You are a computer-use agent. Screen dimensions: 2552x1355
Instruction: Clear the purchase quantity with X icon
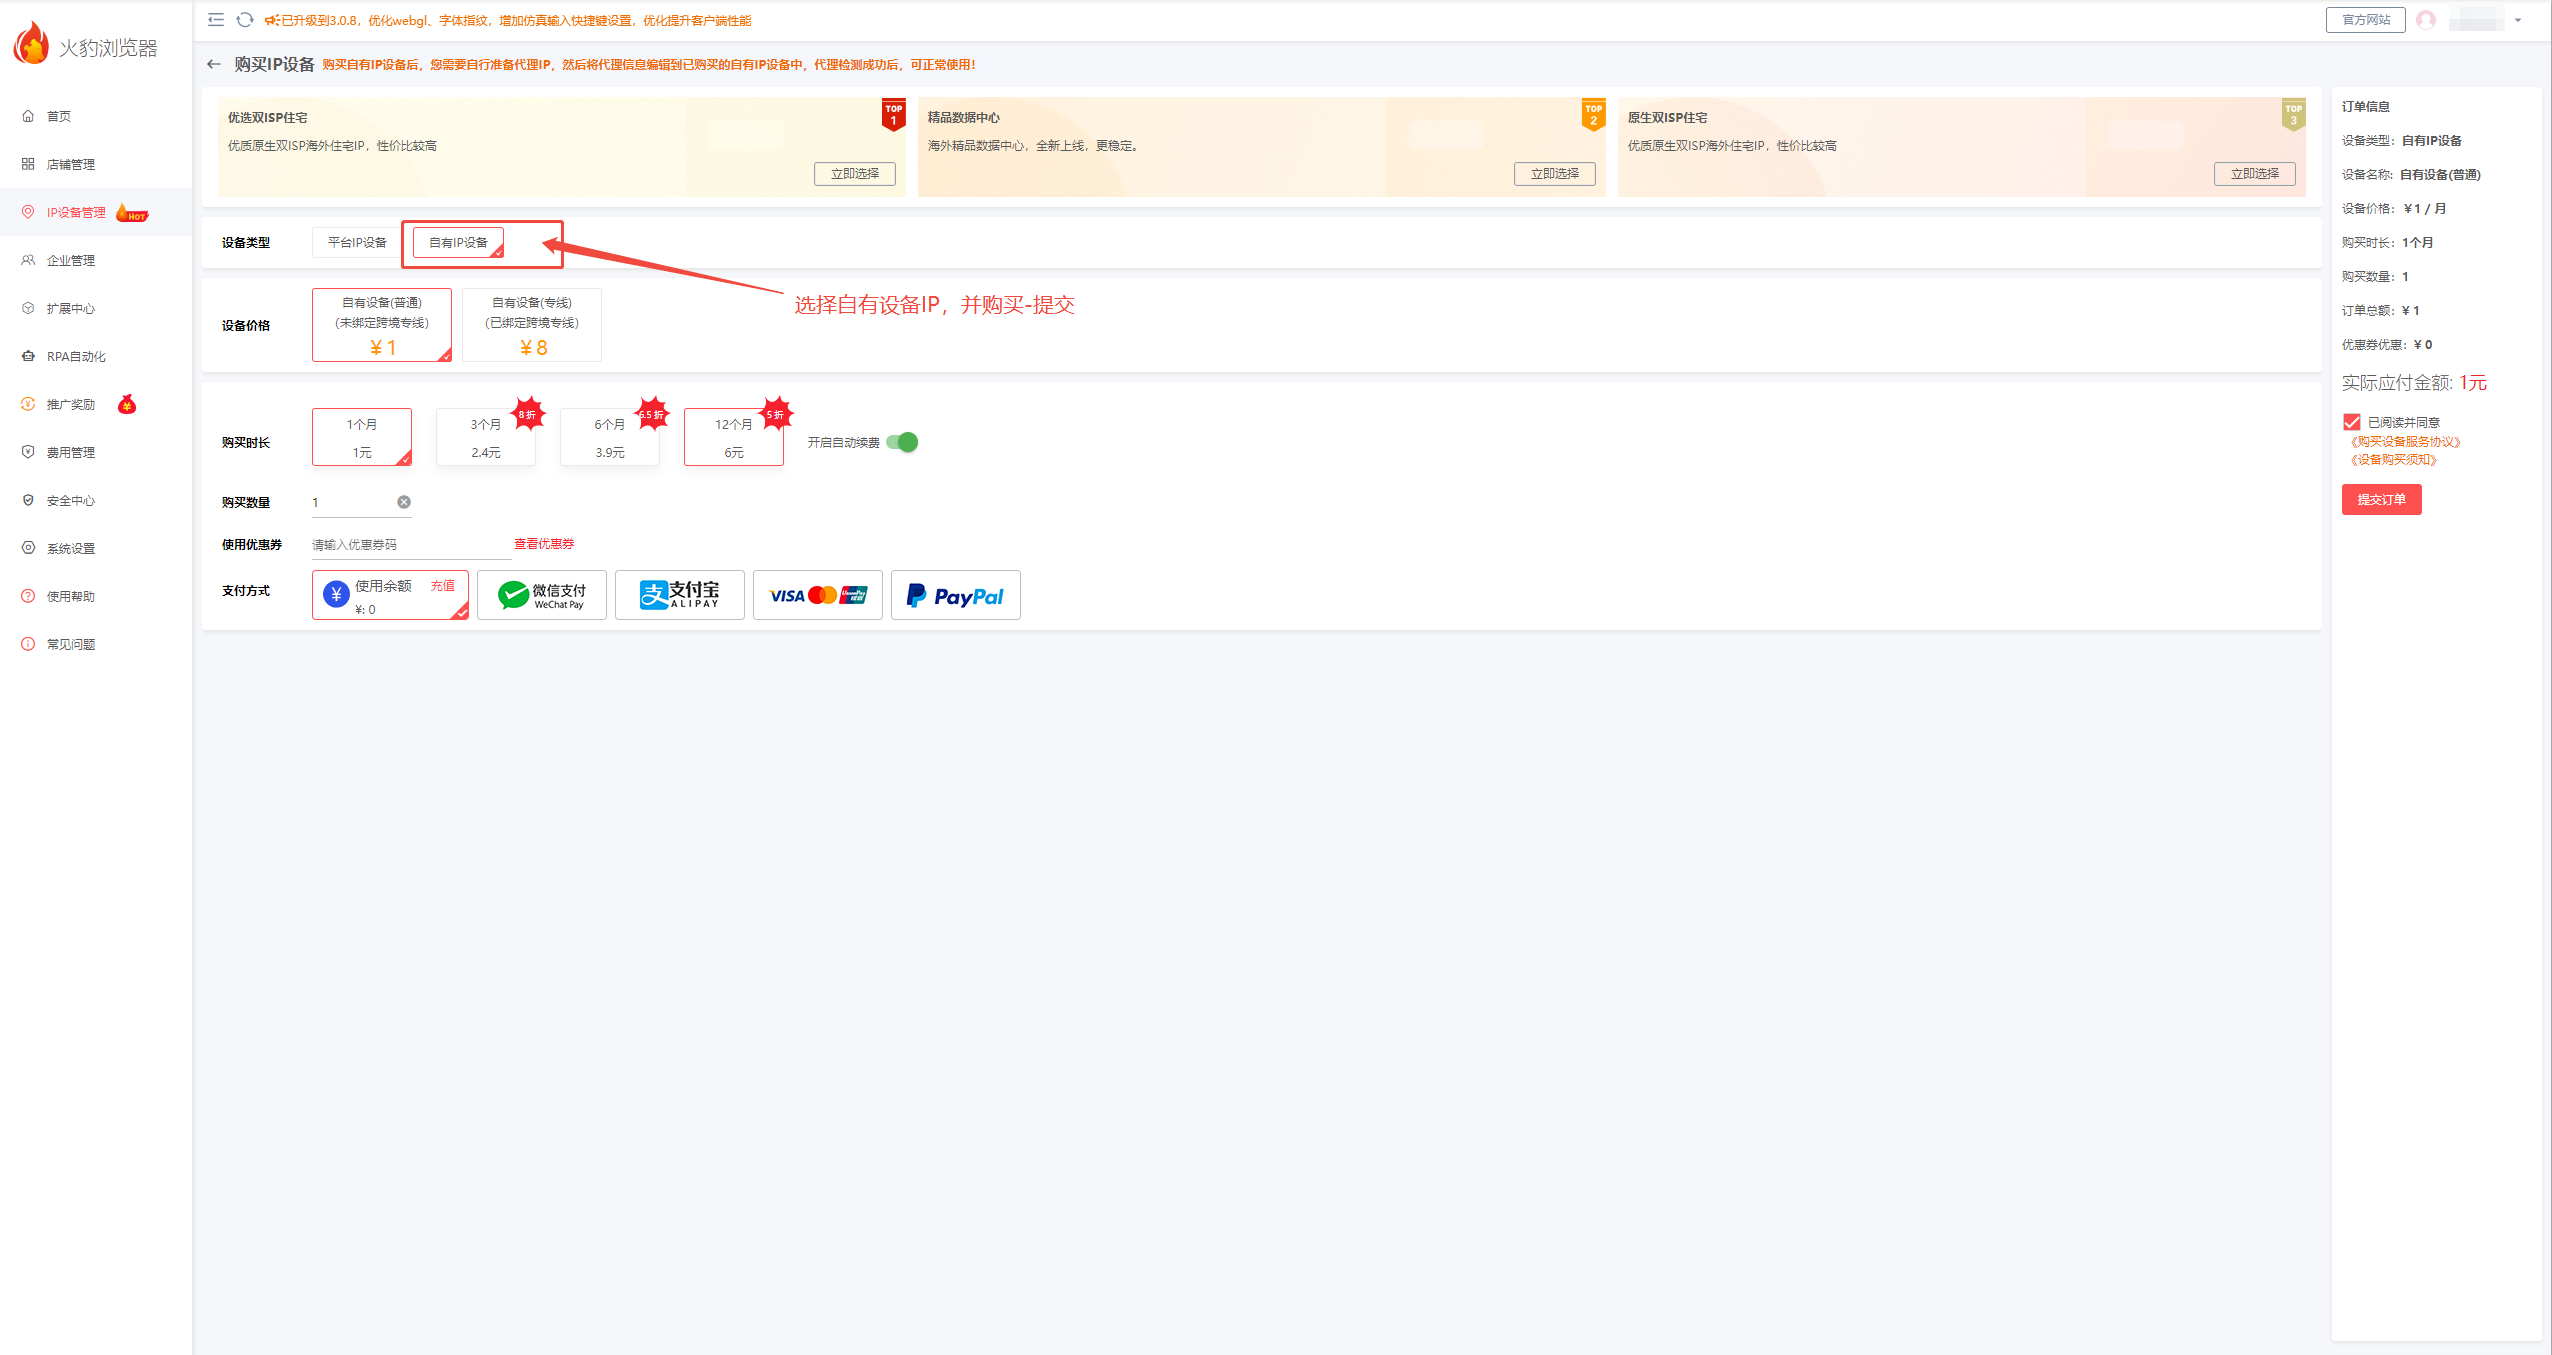click(404, 502)
